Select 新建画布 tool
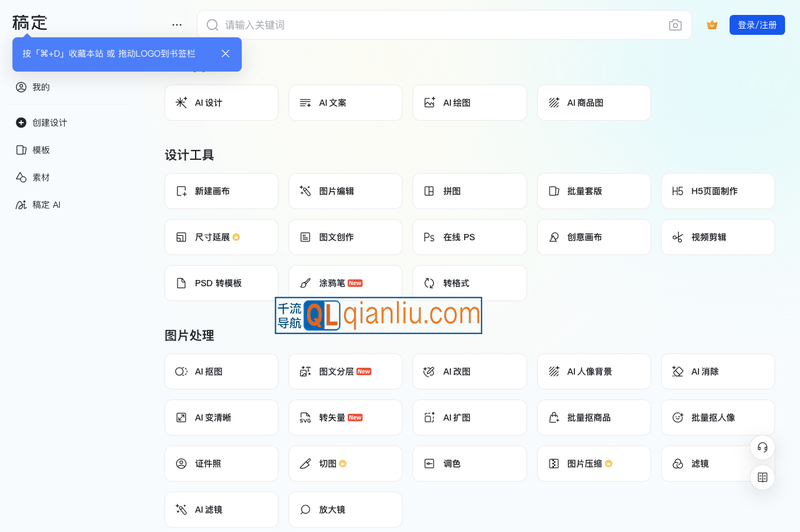Image resolution: width=800 pixels, height=532 pixels. coord(221,191)
